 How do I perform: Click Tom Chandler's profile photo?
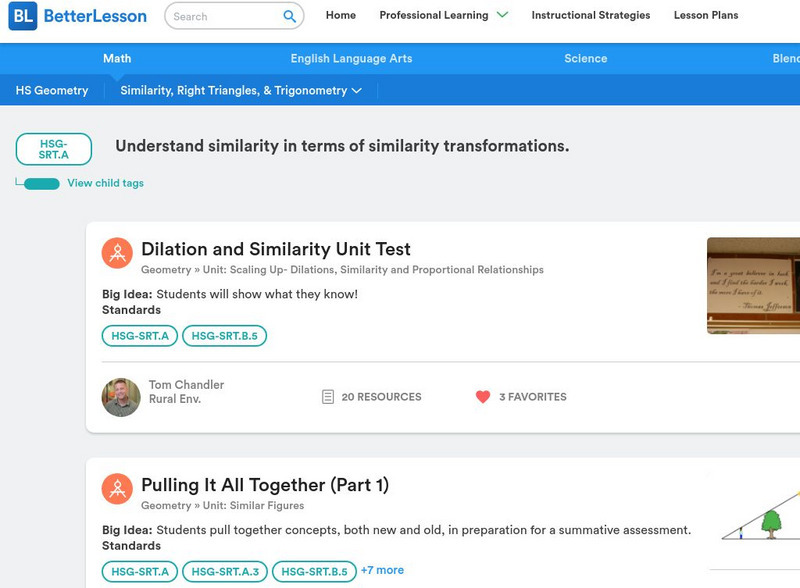click(x=121, y=397)
